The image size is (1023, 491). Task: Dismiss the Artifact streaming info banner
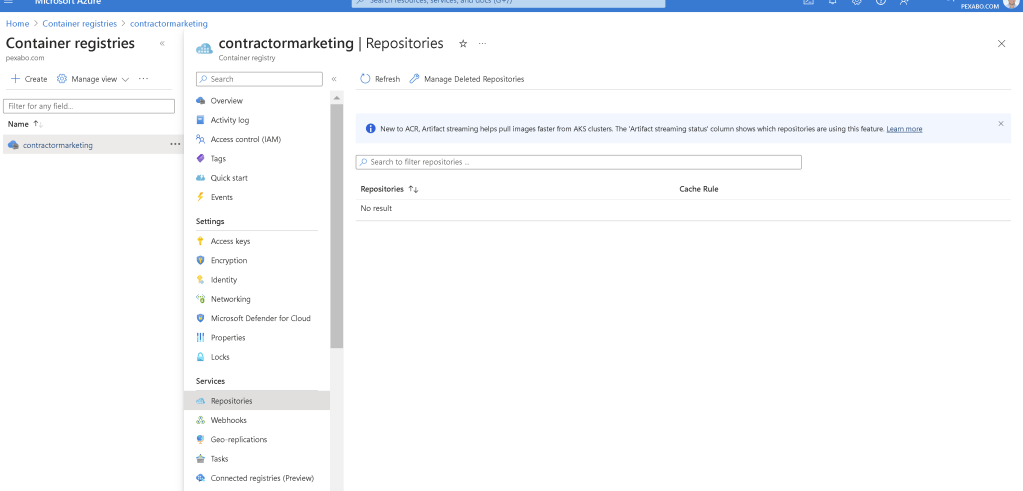[x=1001, y=123]
